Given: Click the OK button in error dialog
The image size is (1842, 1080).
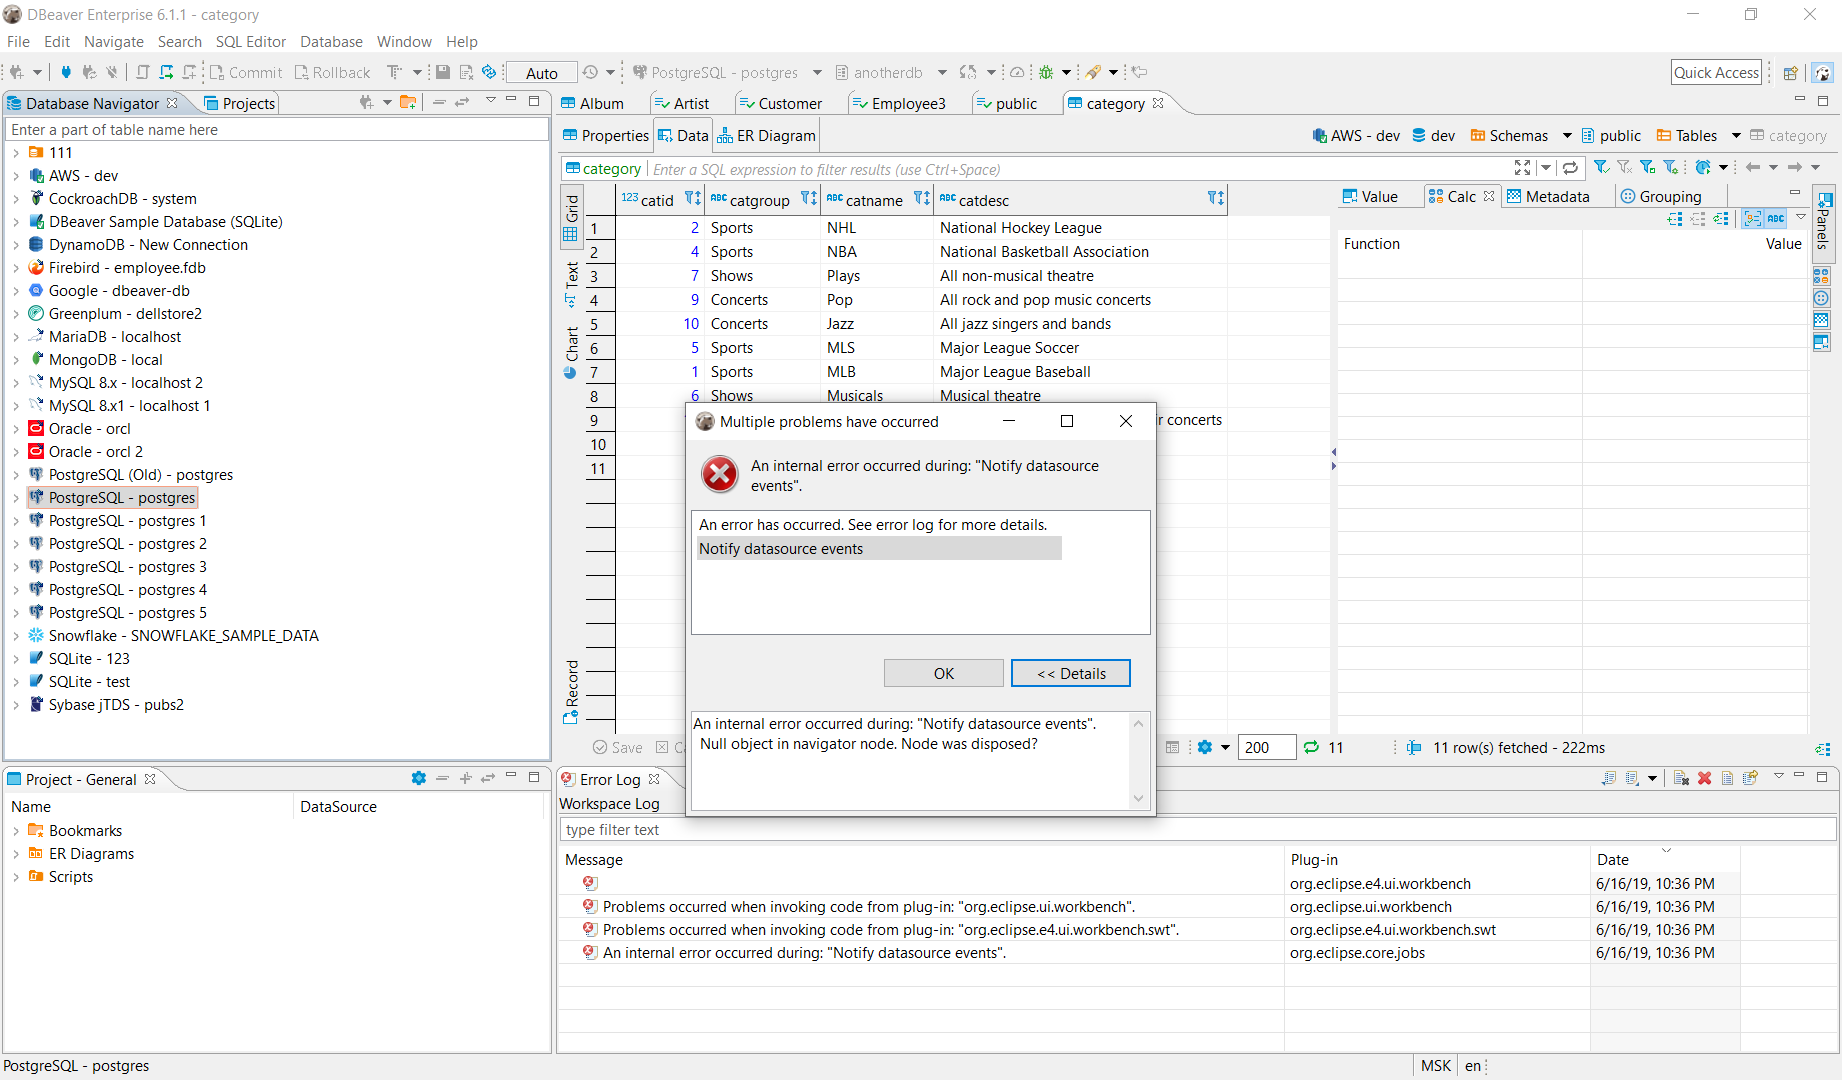Looking at the screenshot, I should click(x=943, y=673).
